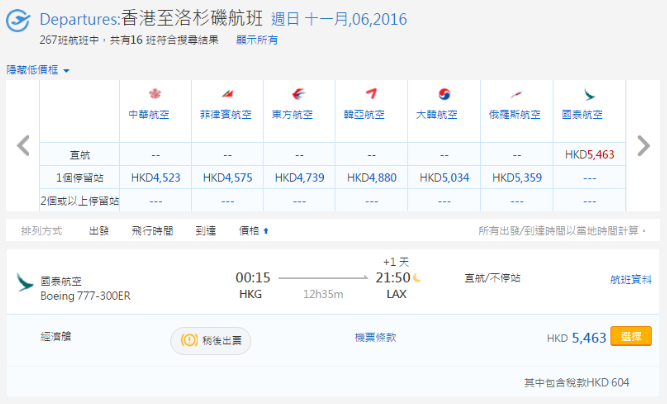Open 機票條款 ticket terms link
Image resolution: width=667 pixels, height=404 pixels.
(376, 338)
